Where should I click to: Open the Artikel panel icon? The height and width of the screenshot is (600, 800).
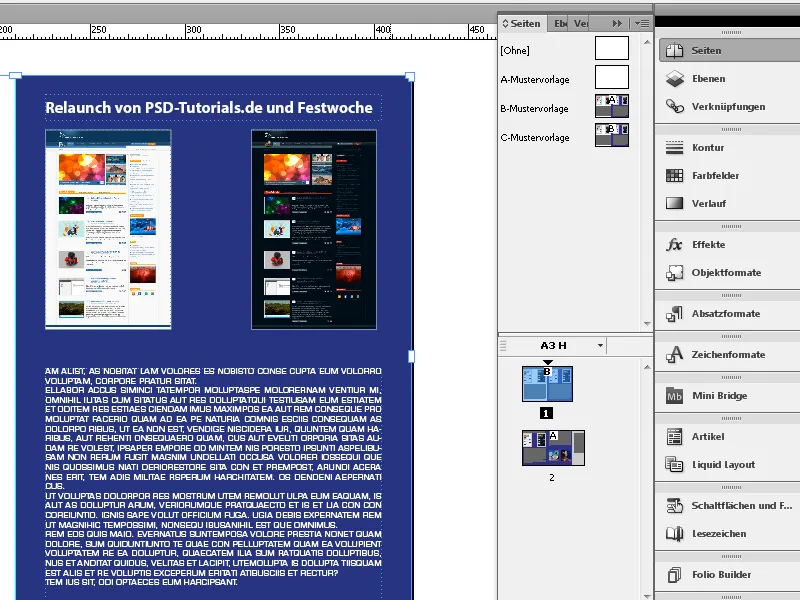click(674, 436)
